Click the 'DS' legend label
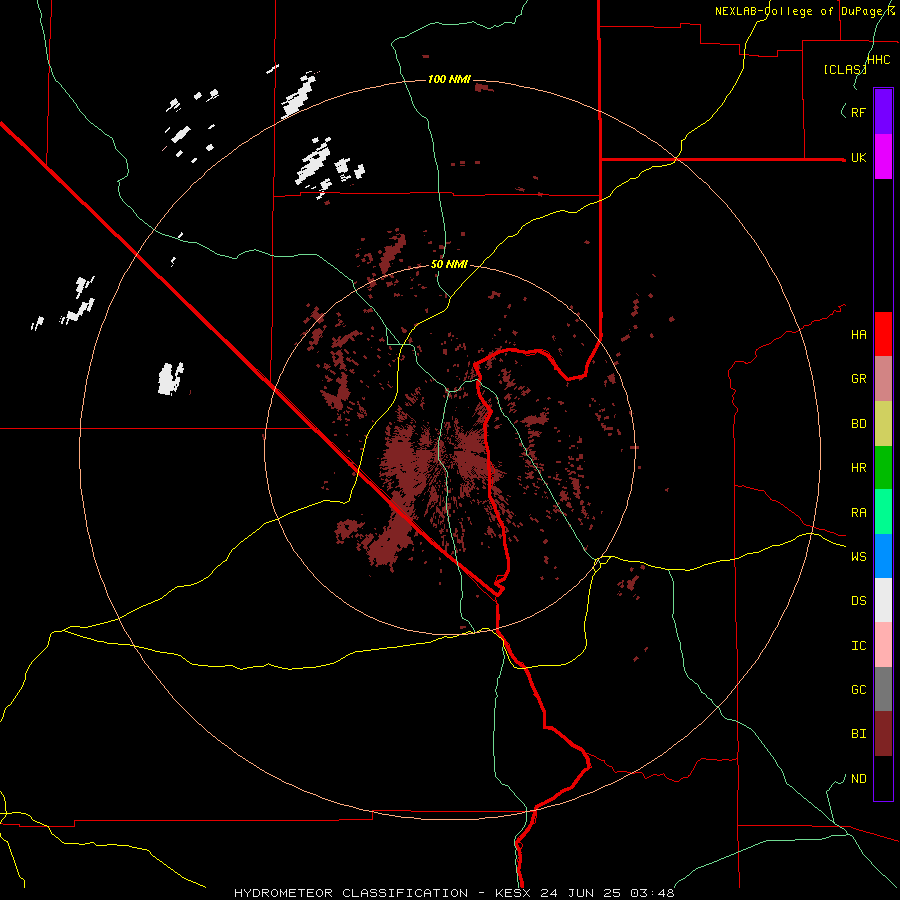The image size is (900, 900). pos(858,601)
